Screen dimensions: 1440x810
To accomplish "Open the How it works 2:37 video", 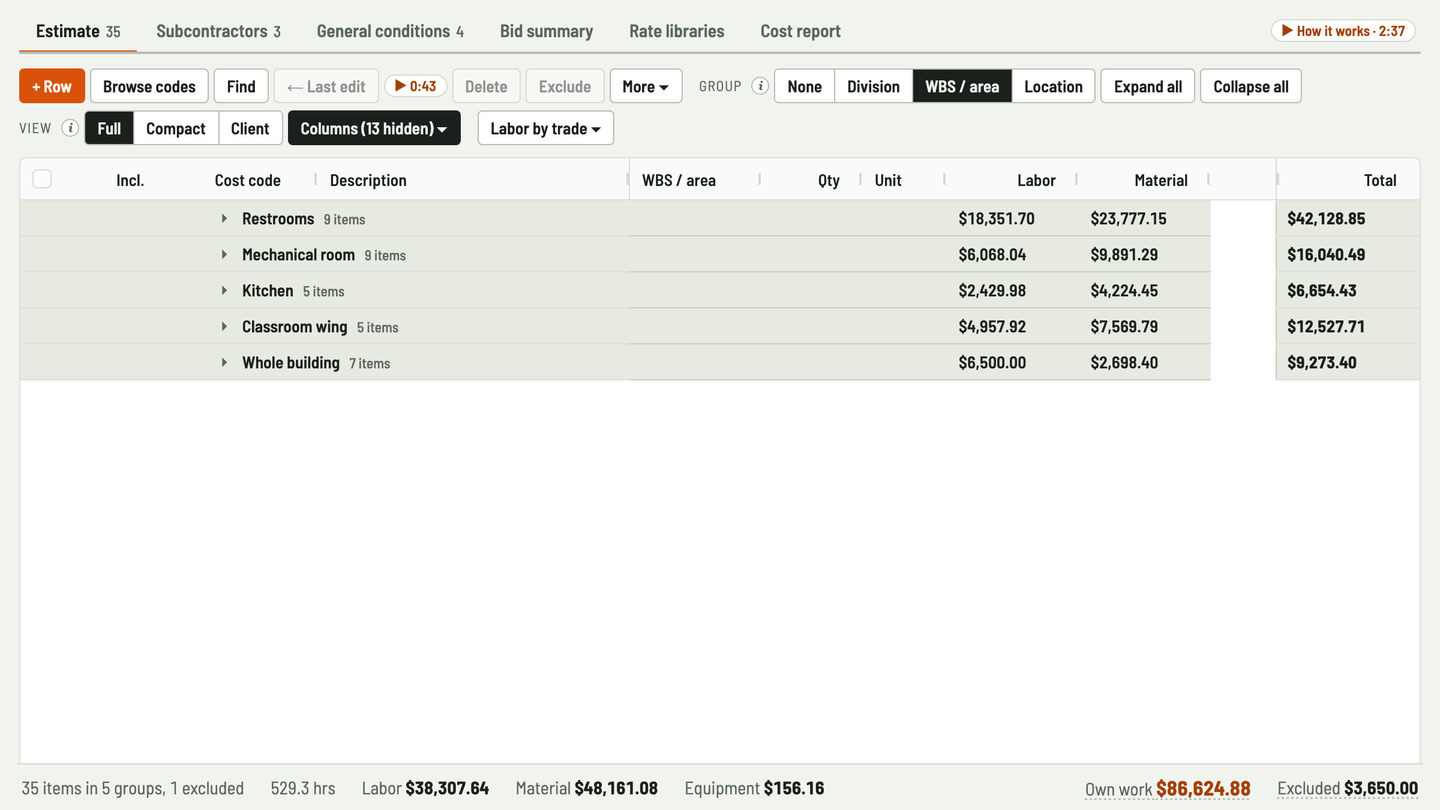I will pyautogui.click(x=1343, y=31).
